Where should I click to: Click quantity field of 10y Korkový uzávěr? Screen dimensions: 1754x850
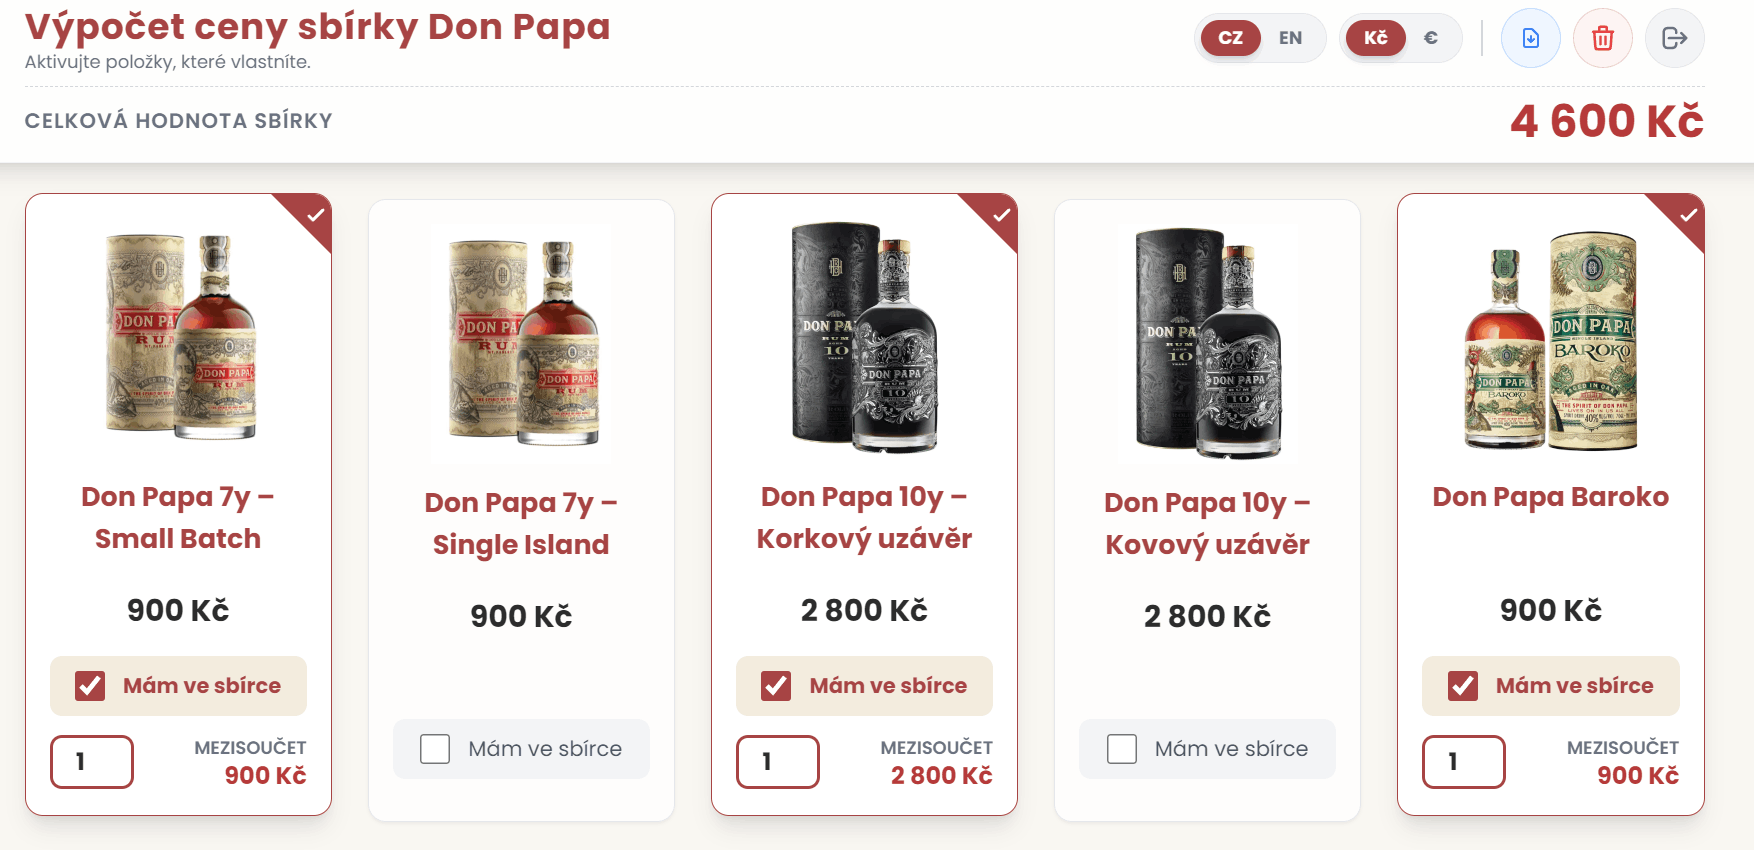pyautogui.click(x=778, y=762)
